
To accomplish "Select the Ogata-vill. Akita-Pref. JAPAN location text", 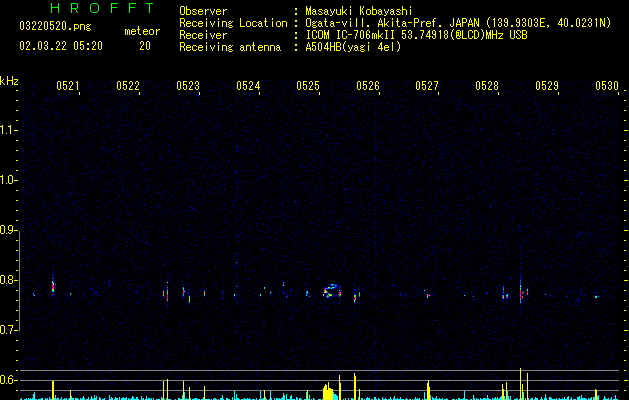I will (393, 23).
